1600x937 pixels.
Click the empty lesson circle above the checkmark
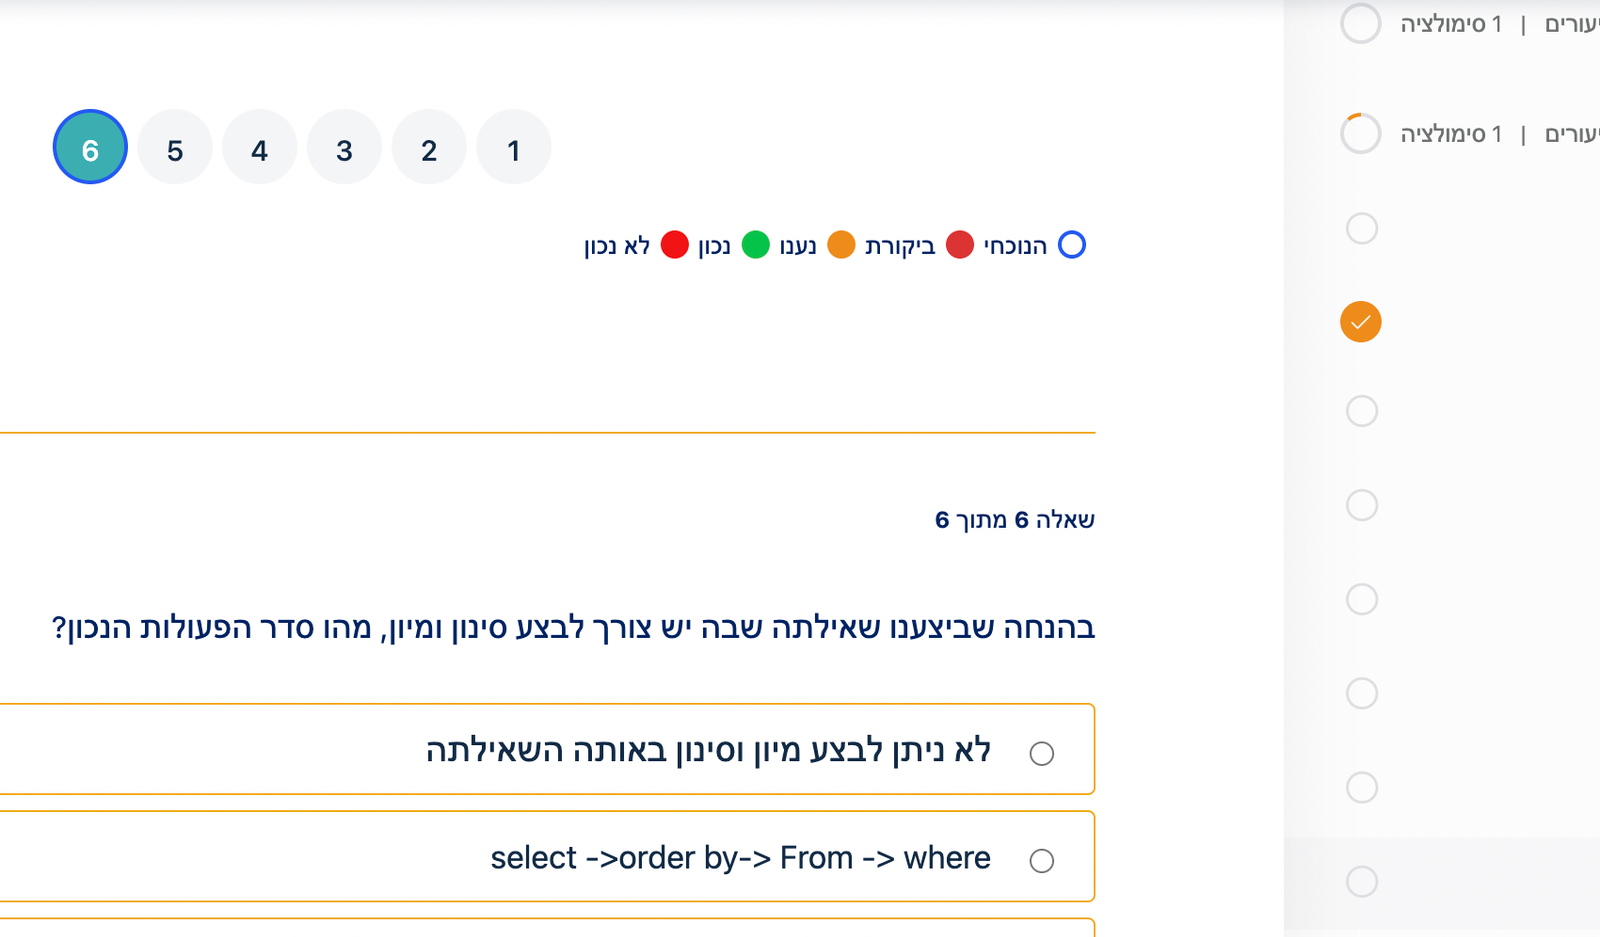tap(1361, 228)
